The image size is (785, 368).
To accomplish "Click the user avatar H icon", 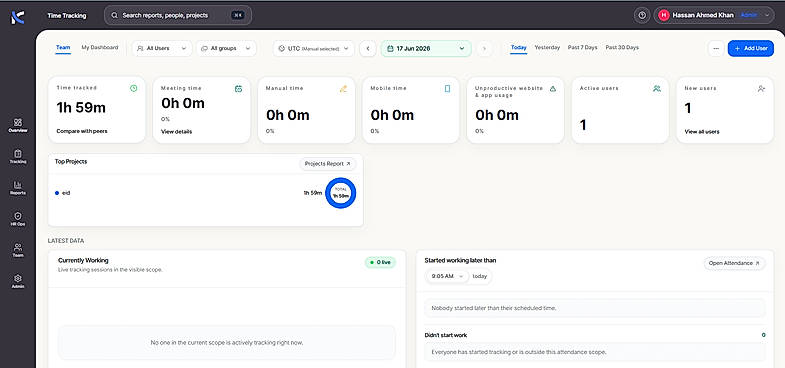I will click(x=664, y=15).
